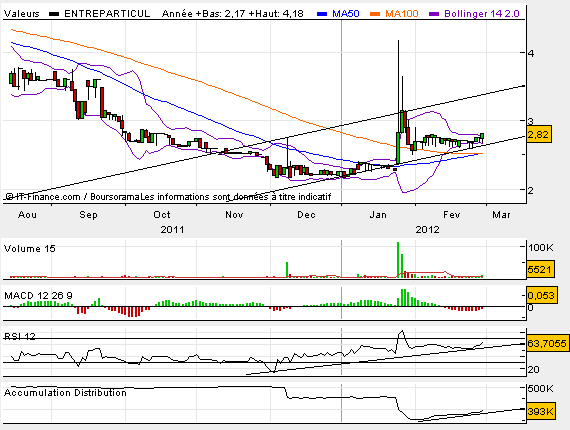Click the price axis value 2

click(531, 190)
